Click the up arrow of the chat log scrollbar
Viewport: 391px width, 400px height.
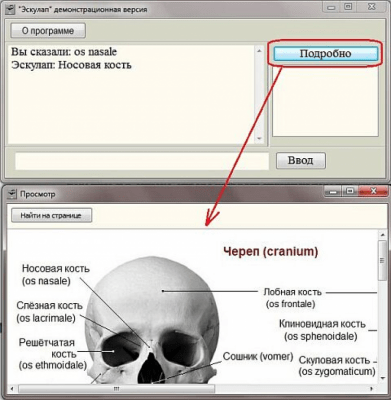point(259,51)
